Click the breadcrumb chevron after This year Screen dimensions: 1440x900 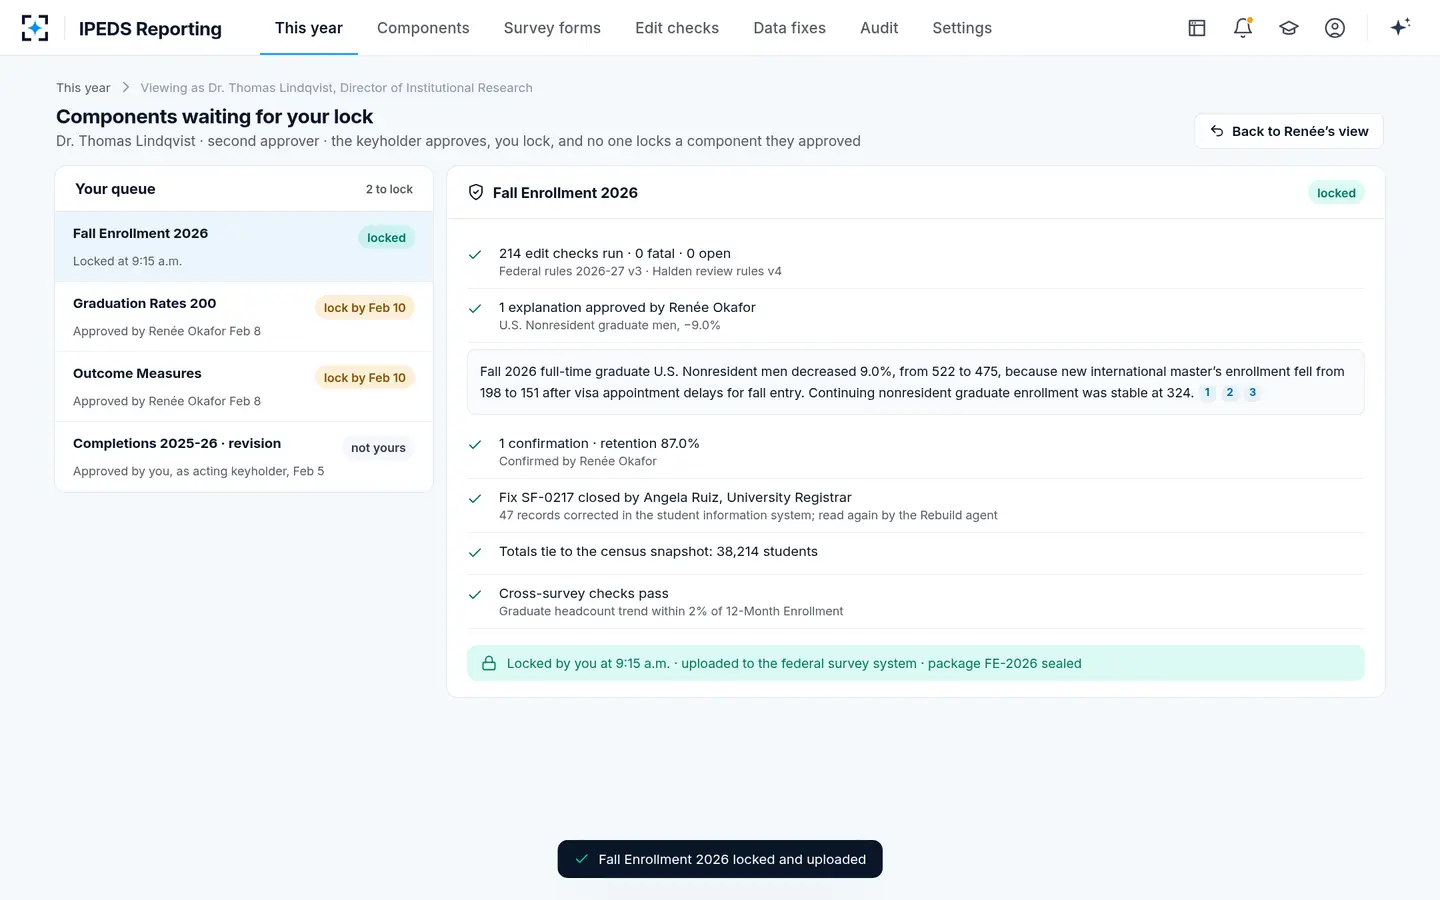(126, 88)
